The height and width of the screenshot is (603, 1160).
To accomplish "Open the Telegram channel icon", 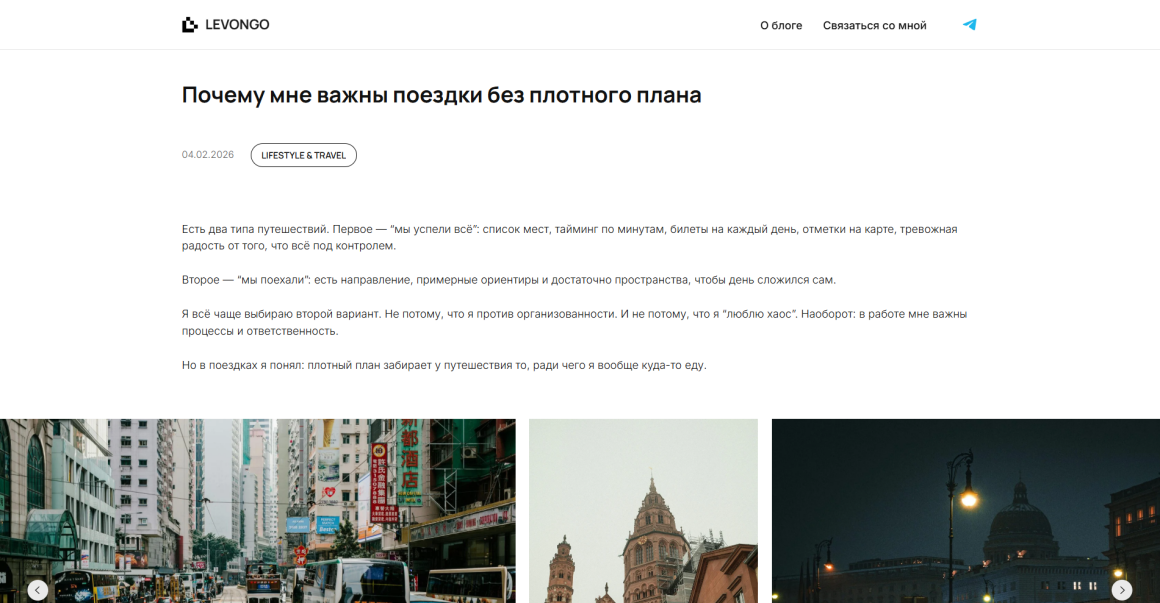I will pos(969,25).
